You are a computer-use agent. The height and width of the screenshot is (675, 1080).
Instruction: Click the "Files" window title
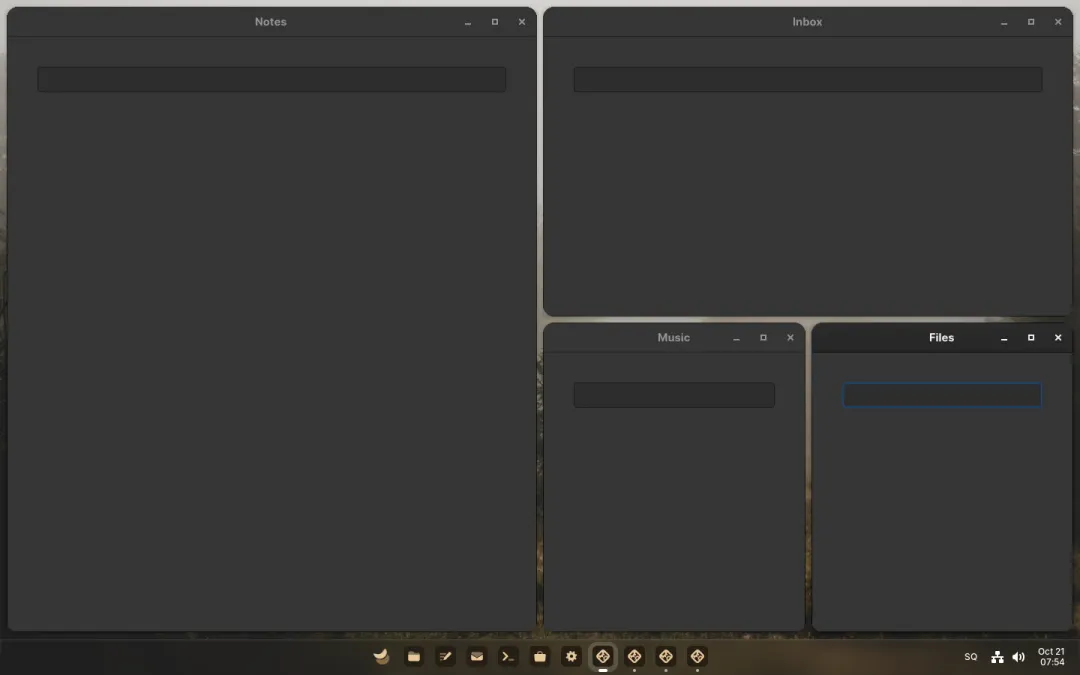(x=942, y=338)
